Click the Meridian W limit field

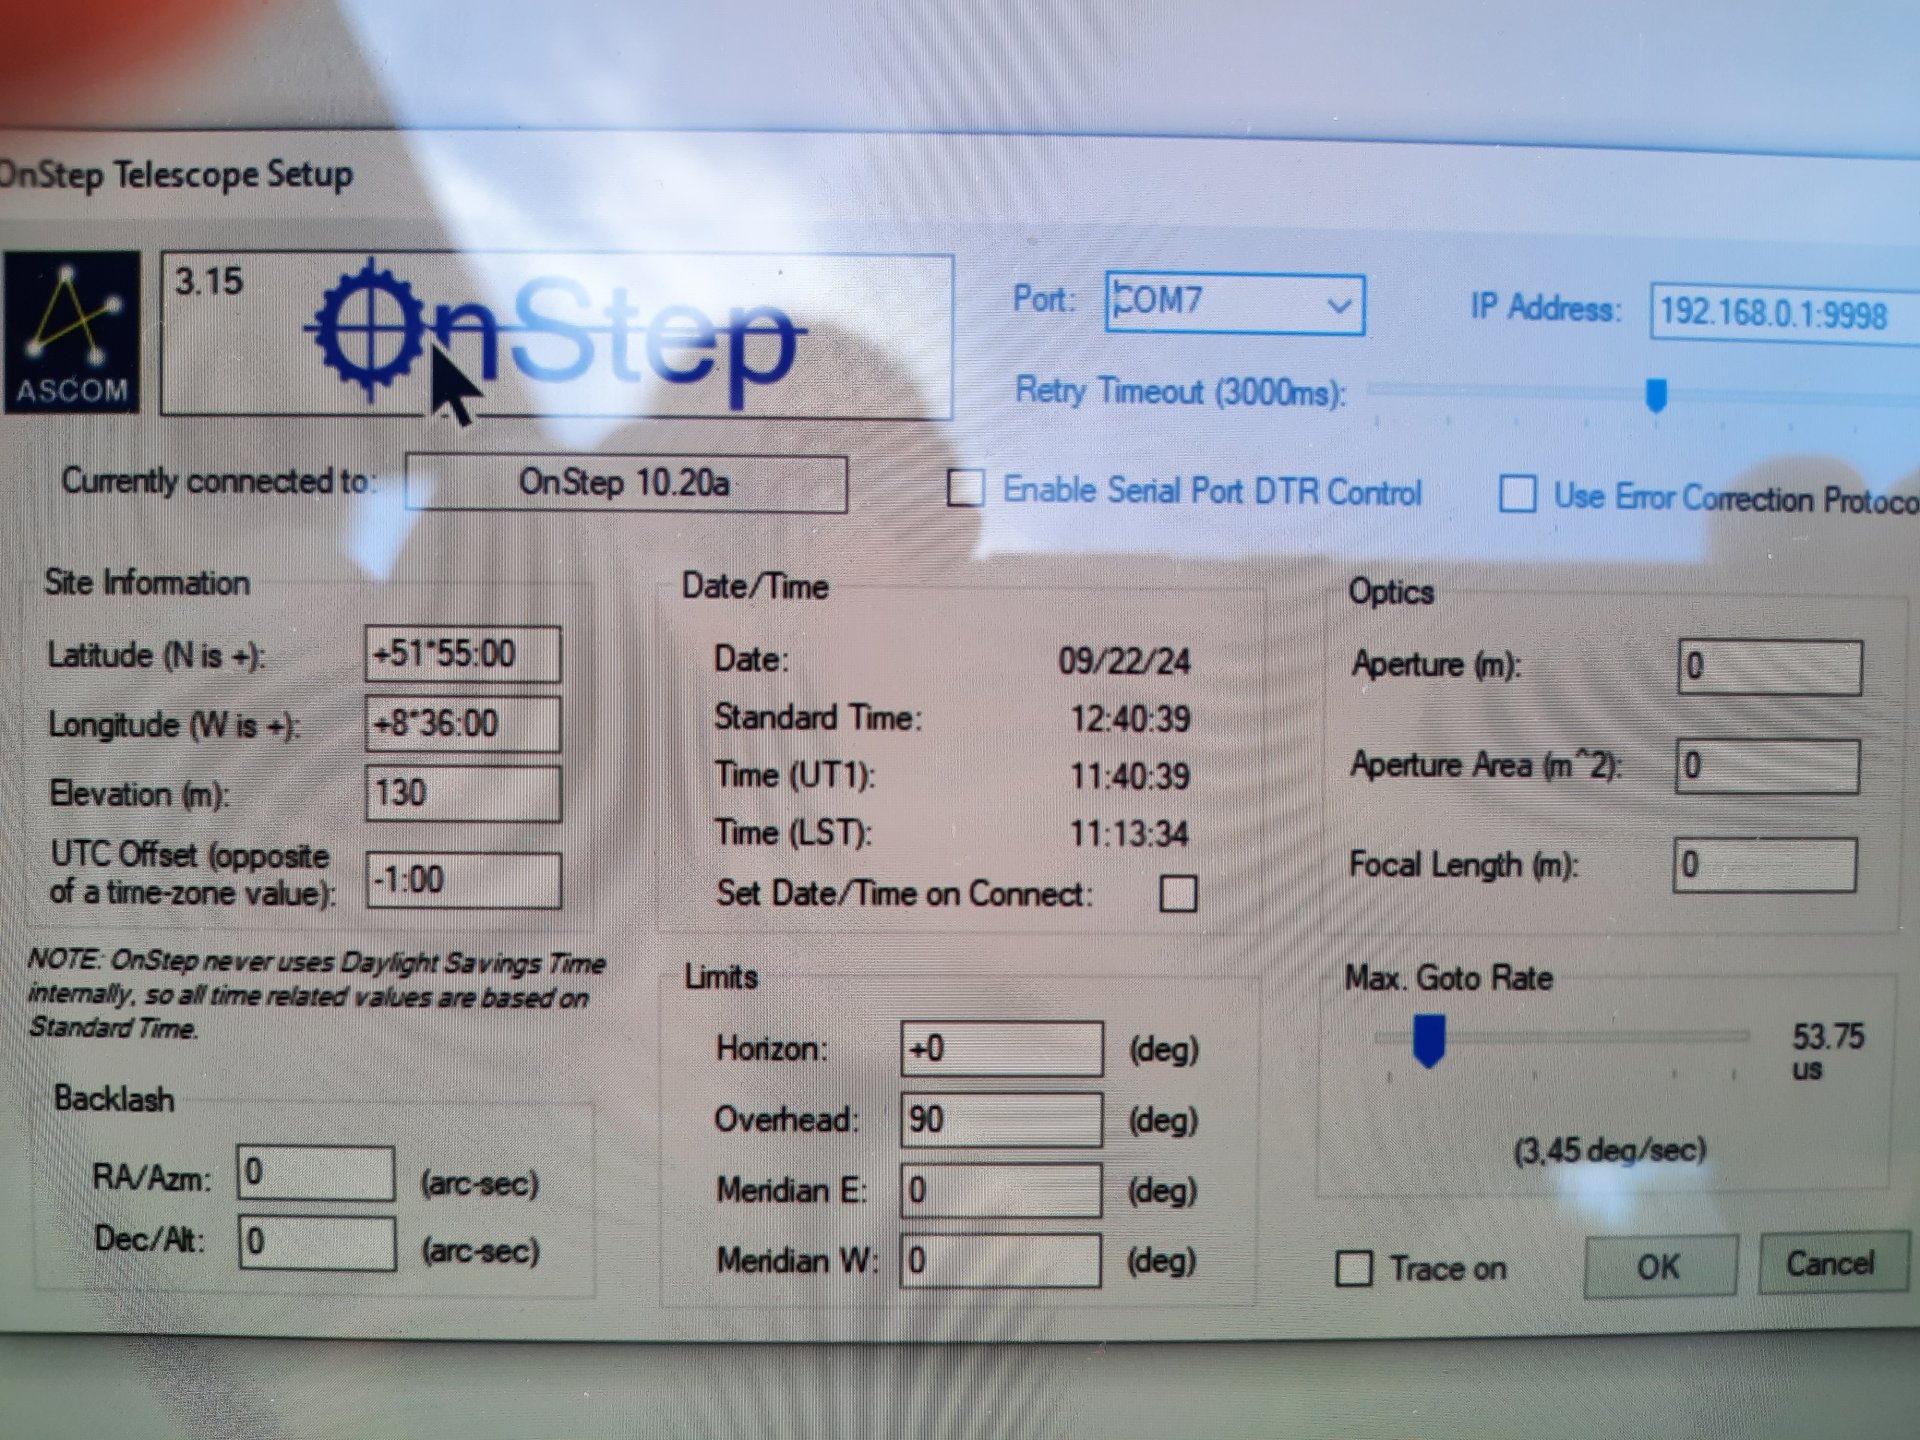[1000, 1260]
